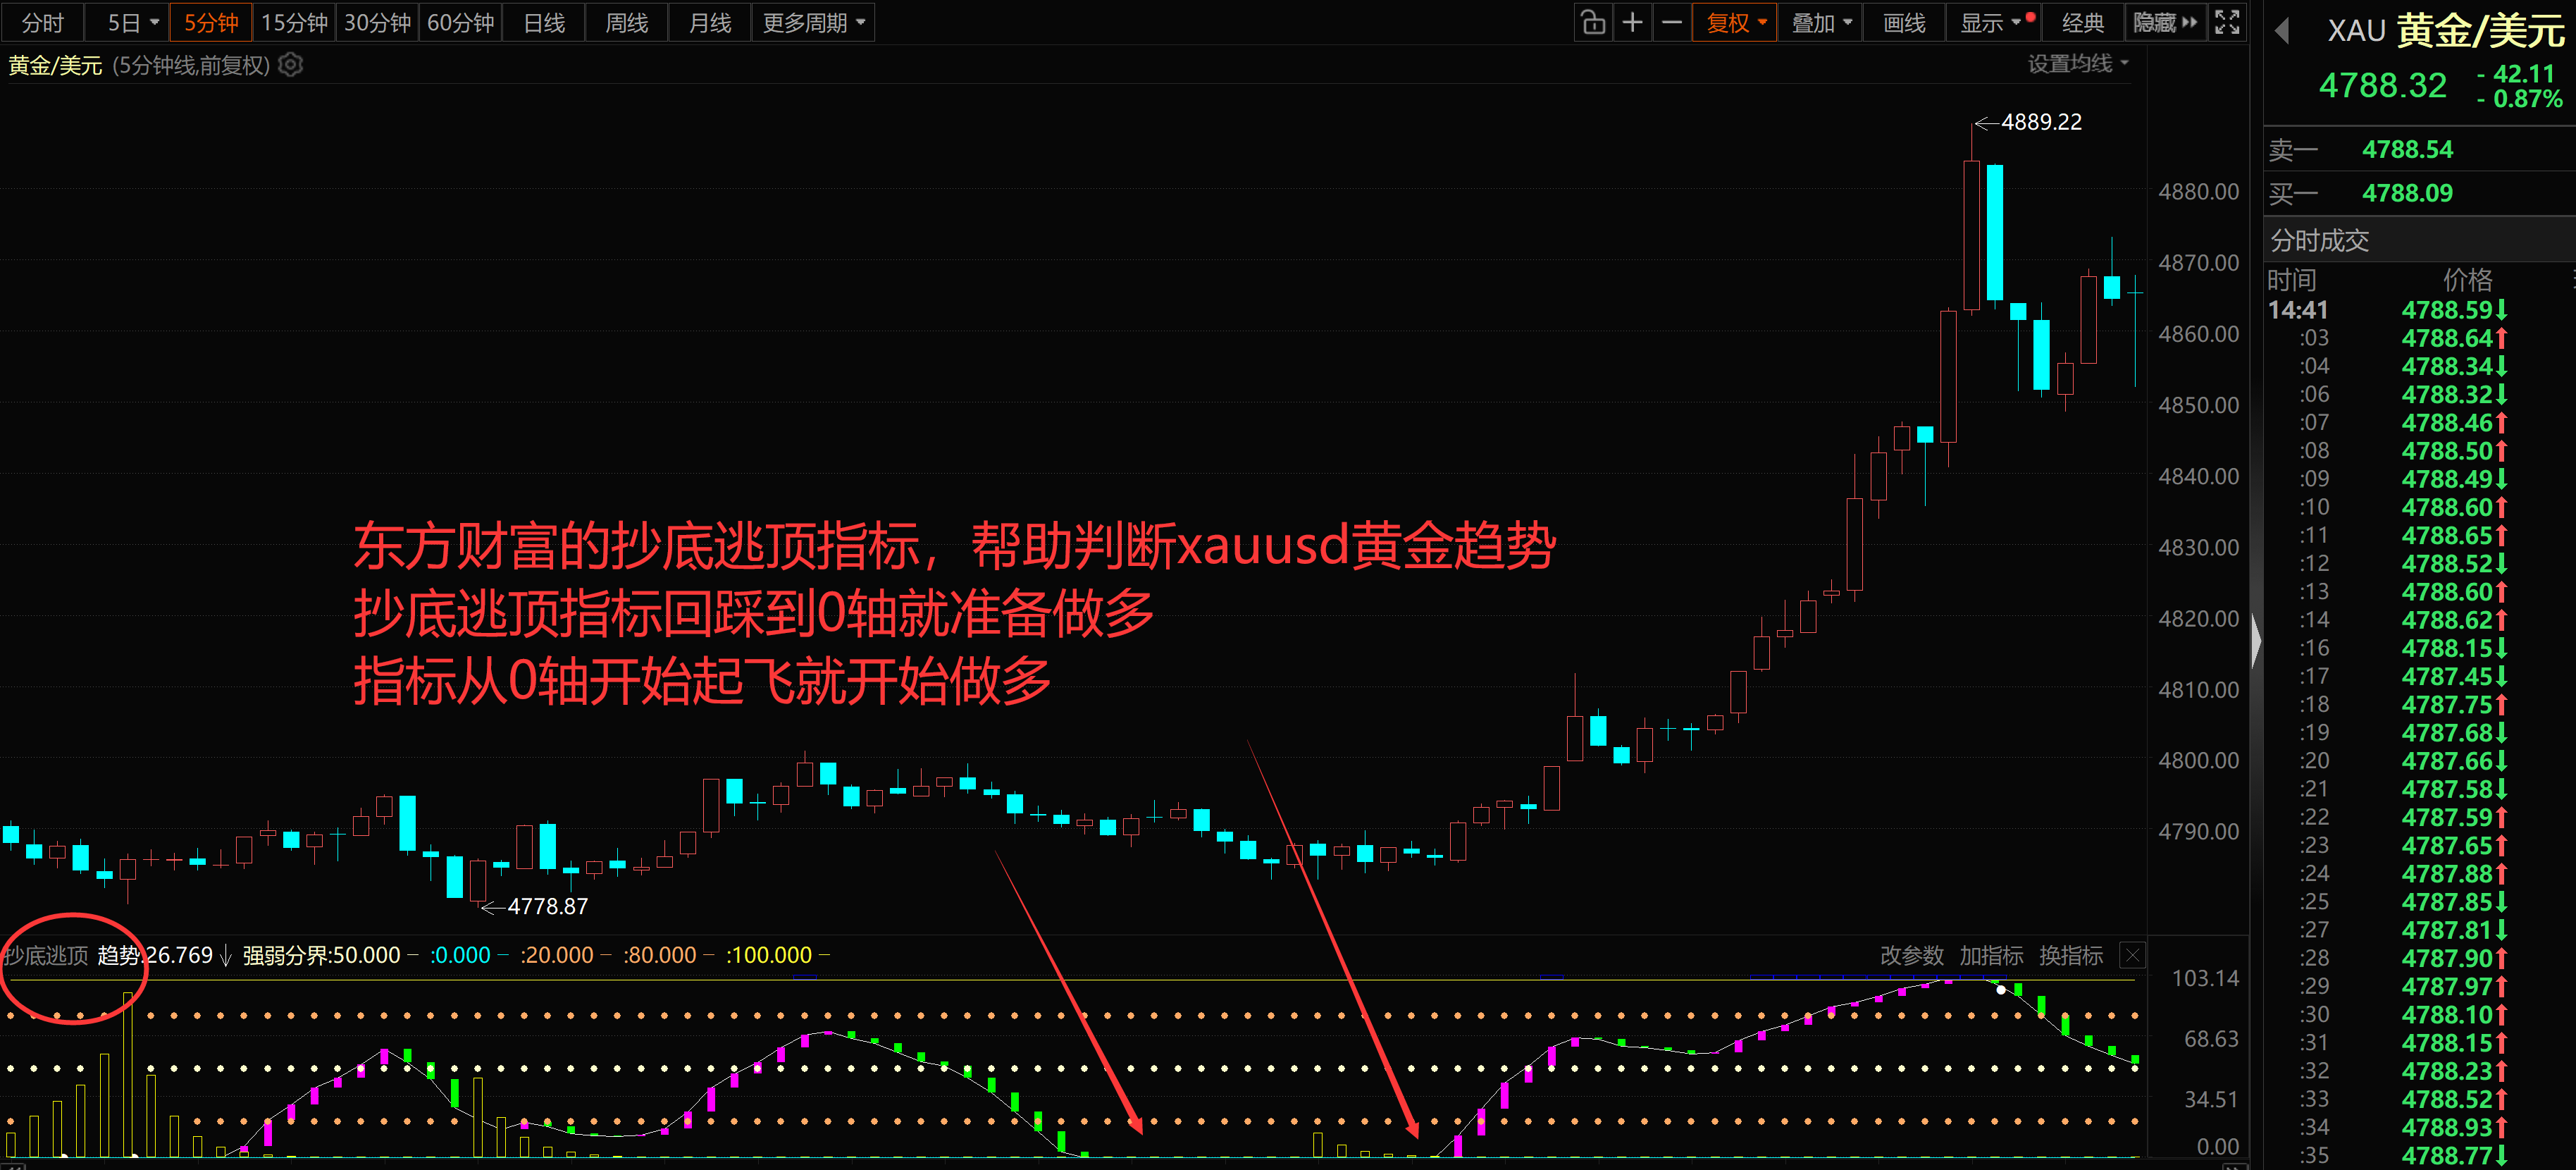Open chart settings gear next to 前复权

point(291,65)
